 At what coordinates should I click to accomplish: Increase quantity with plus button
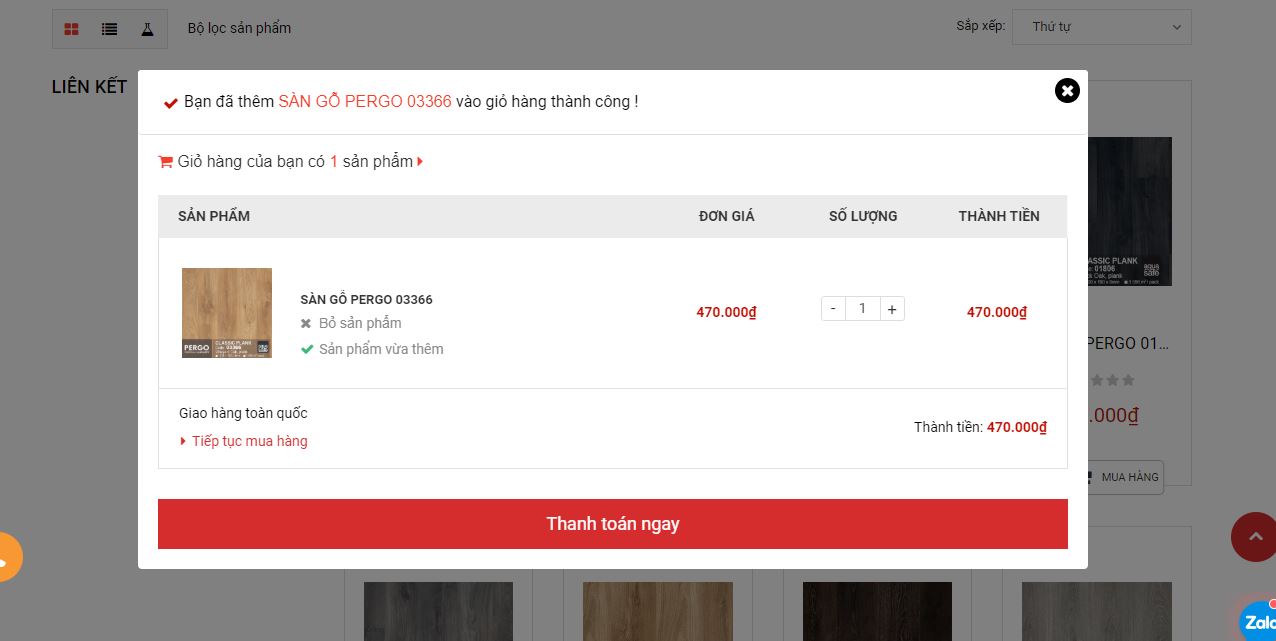click(892, 308)
